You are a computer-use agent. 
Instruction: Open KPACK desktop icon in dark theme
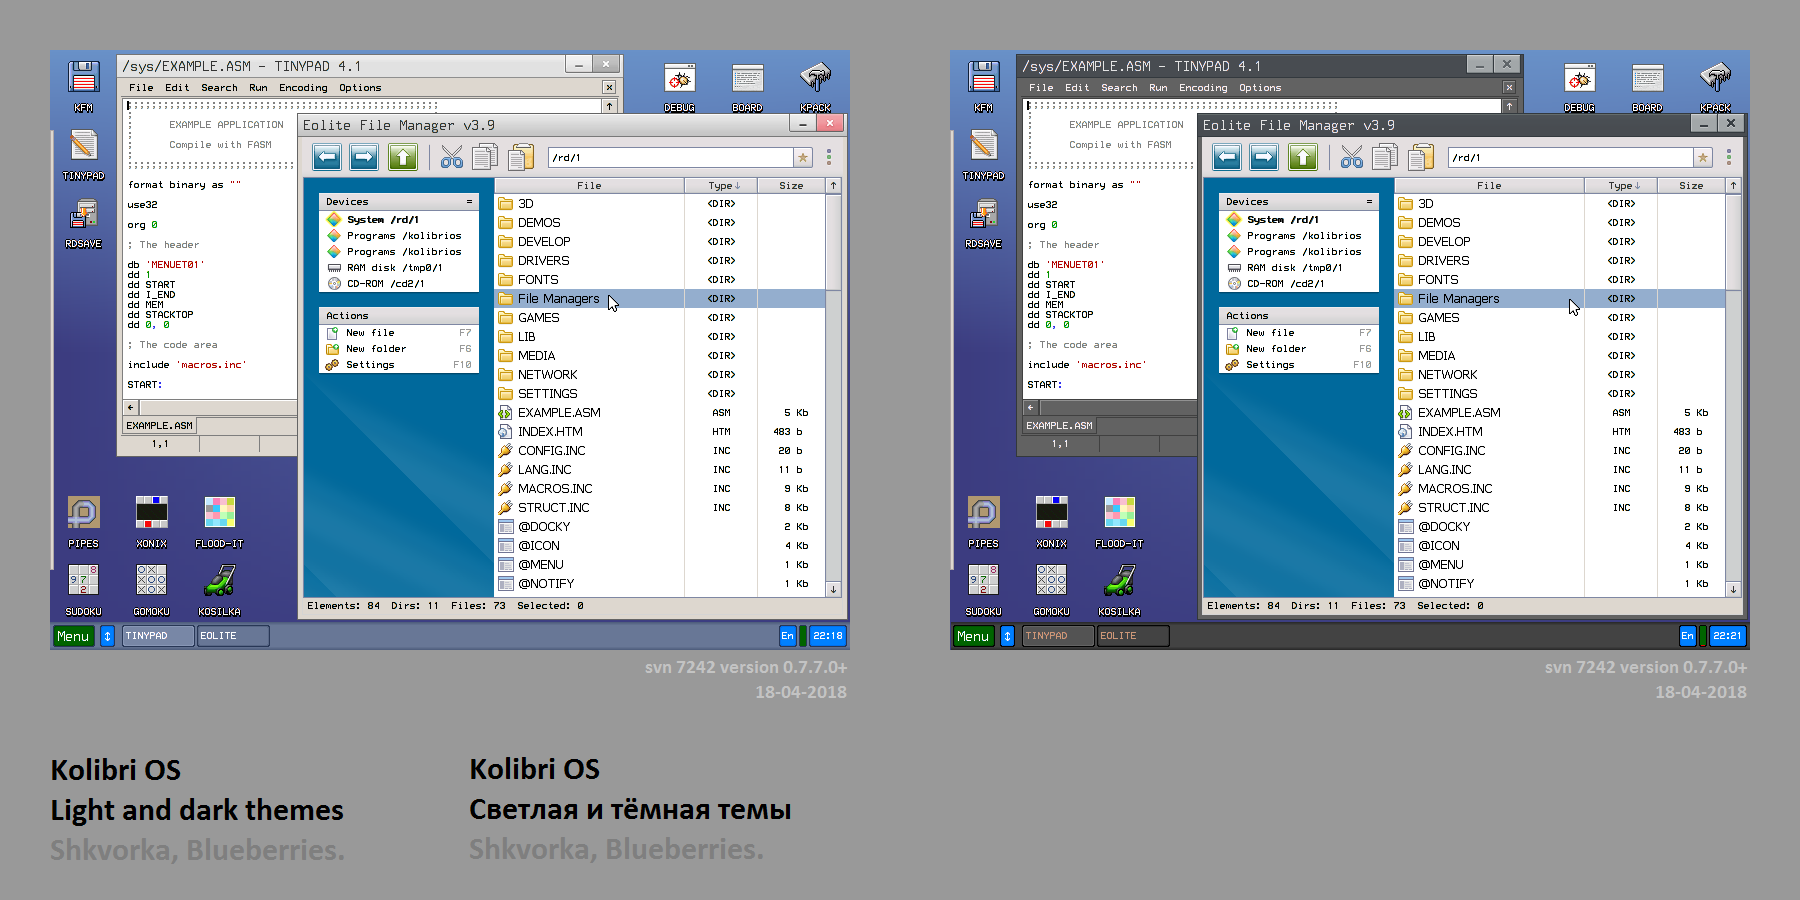pos(1716,87)
